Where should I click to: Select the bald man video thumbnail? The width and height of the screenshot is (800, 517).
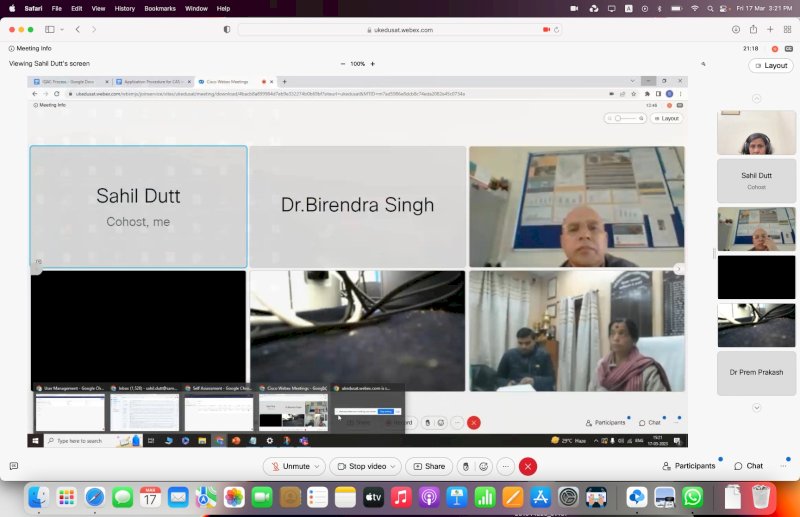(x=756, y=229)
